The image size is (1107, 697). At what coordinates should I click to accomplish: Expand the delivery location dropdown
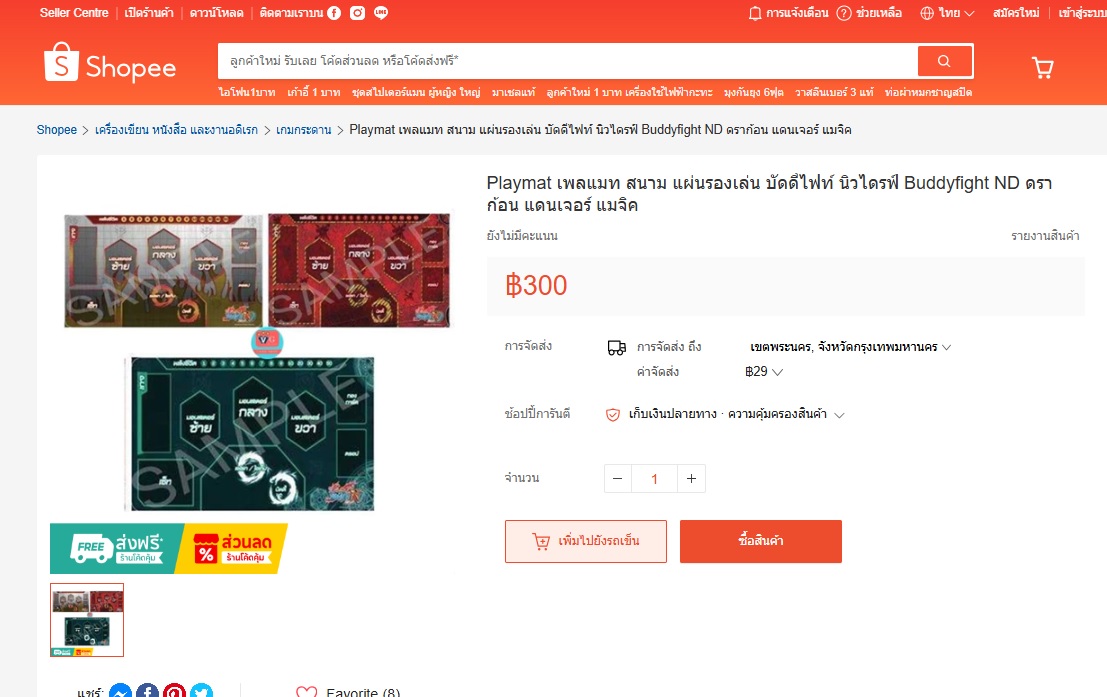(x=851, y=347)
